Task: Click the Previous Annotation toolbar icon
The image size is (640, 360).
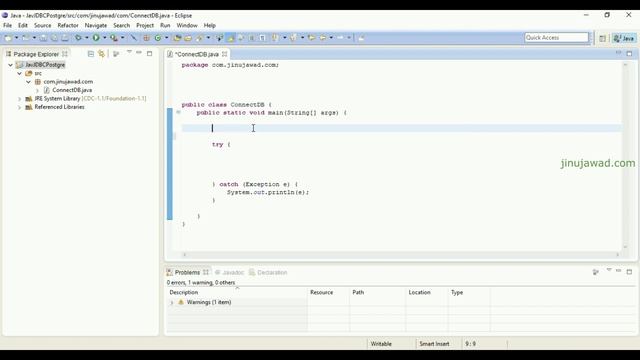Action: point(293,38)
